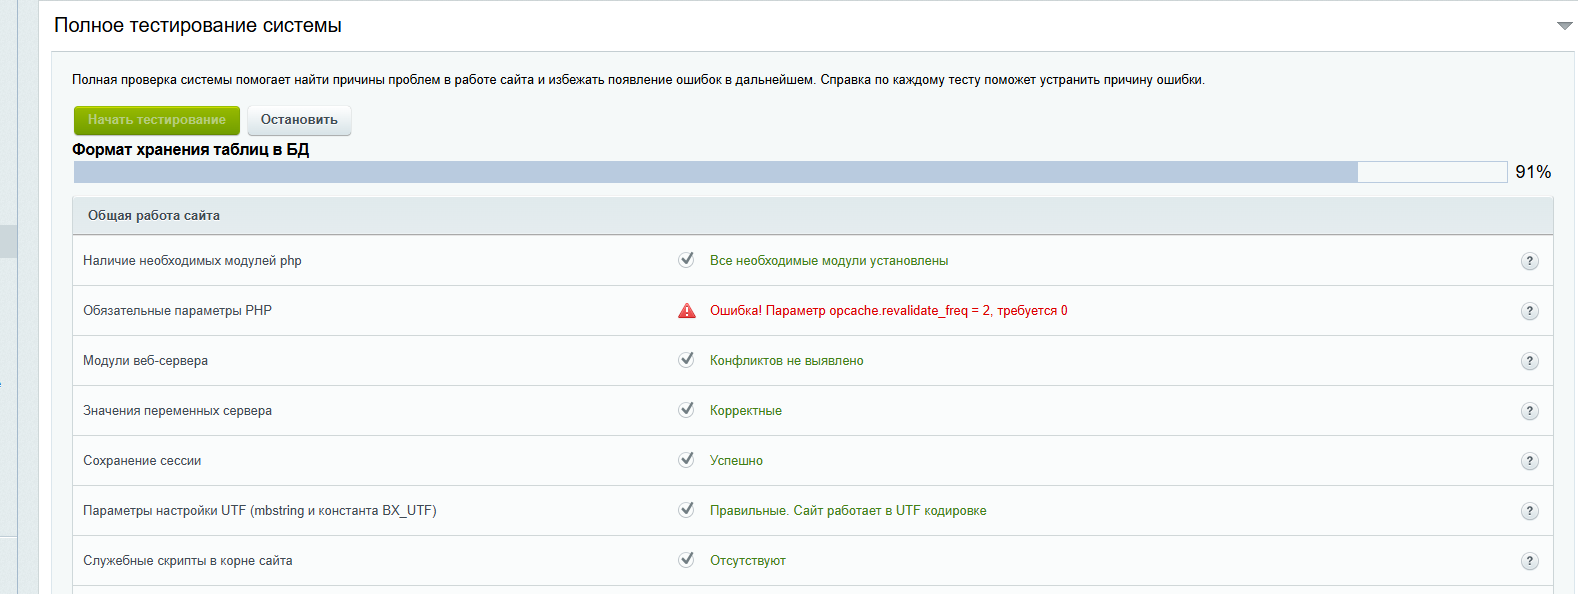Open help for required PHP parameters
Screen dimensions: 1578x594
pos(1529,311)
